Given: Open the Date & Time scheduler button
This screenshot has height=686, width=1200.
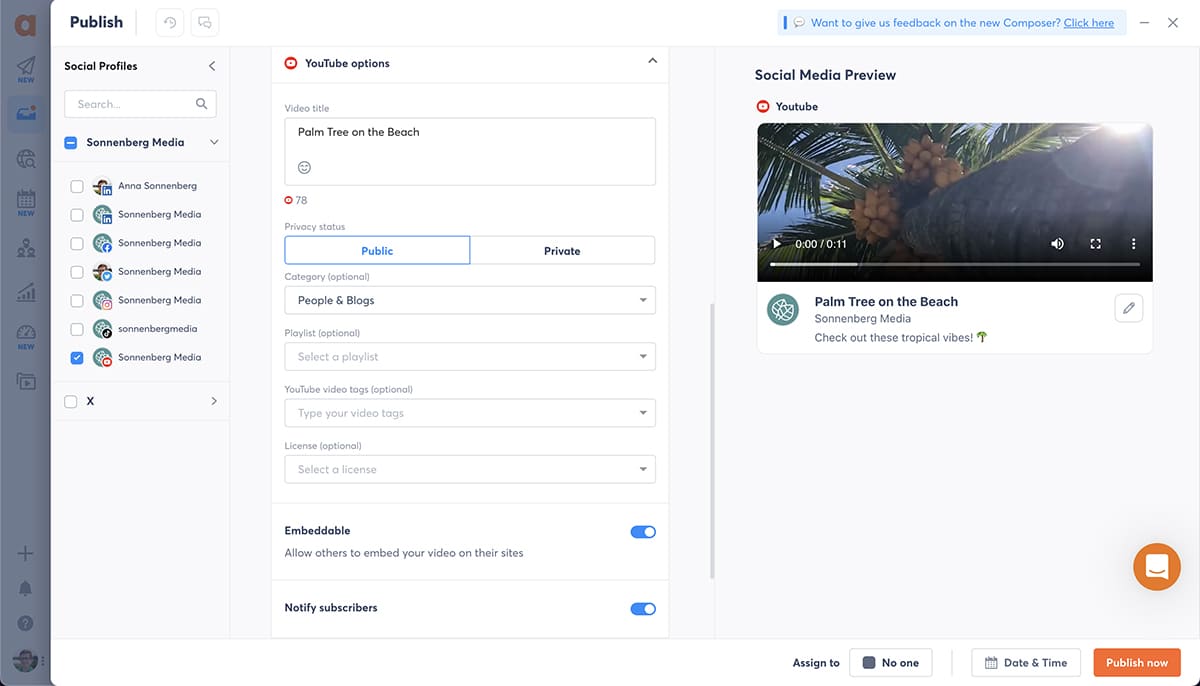Looking at the screenshot, I should tap(1025, 662).
